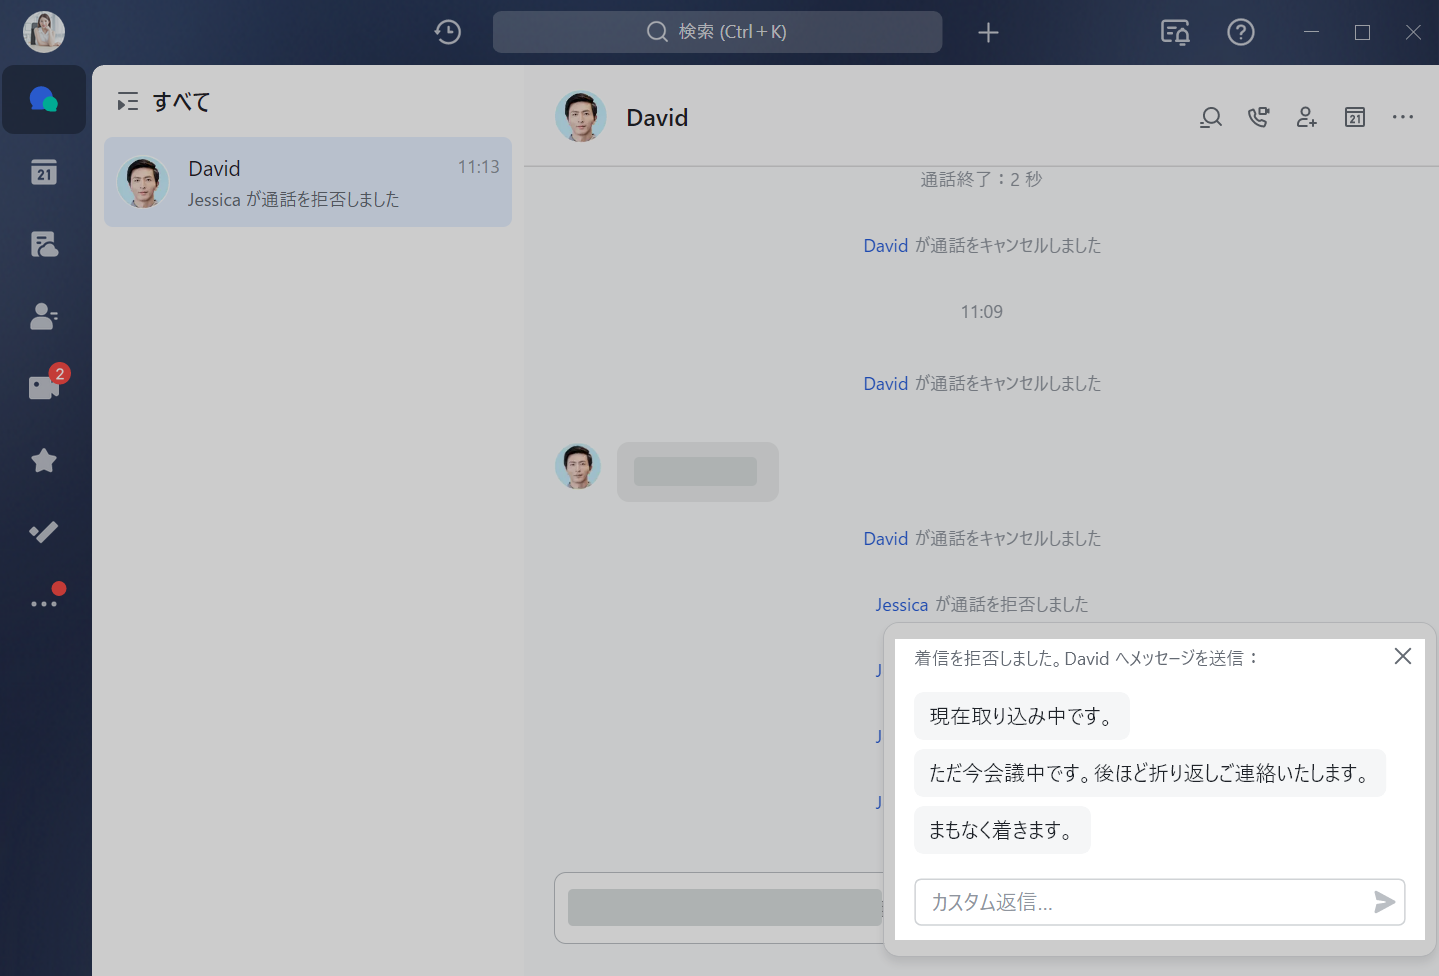The image size is (1439, 976).
Task: Open video meetings icon with badge 2
Action: [x=45, y=387]
